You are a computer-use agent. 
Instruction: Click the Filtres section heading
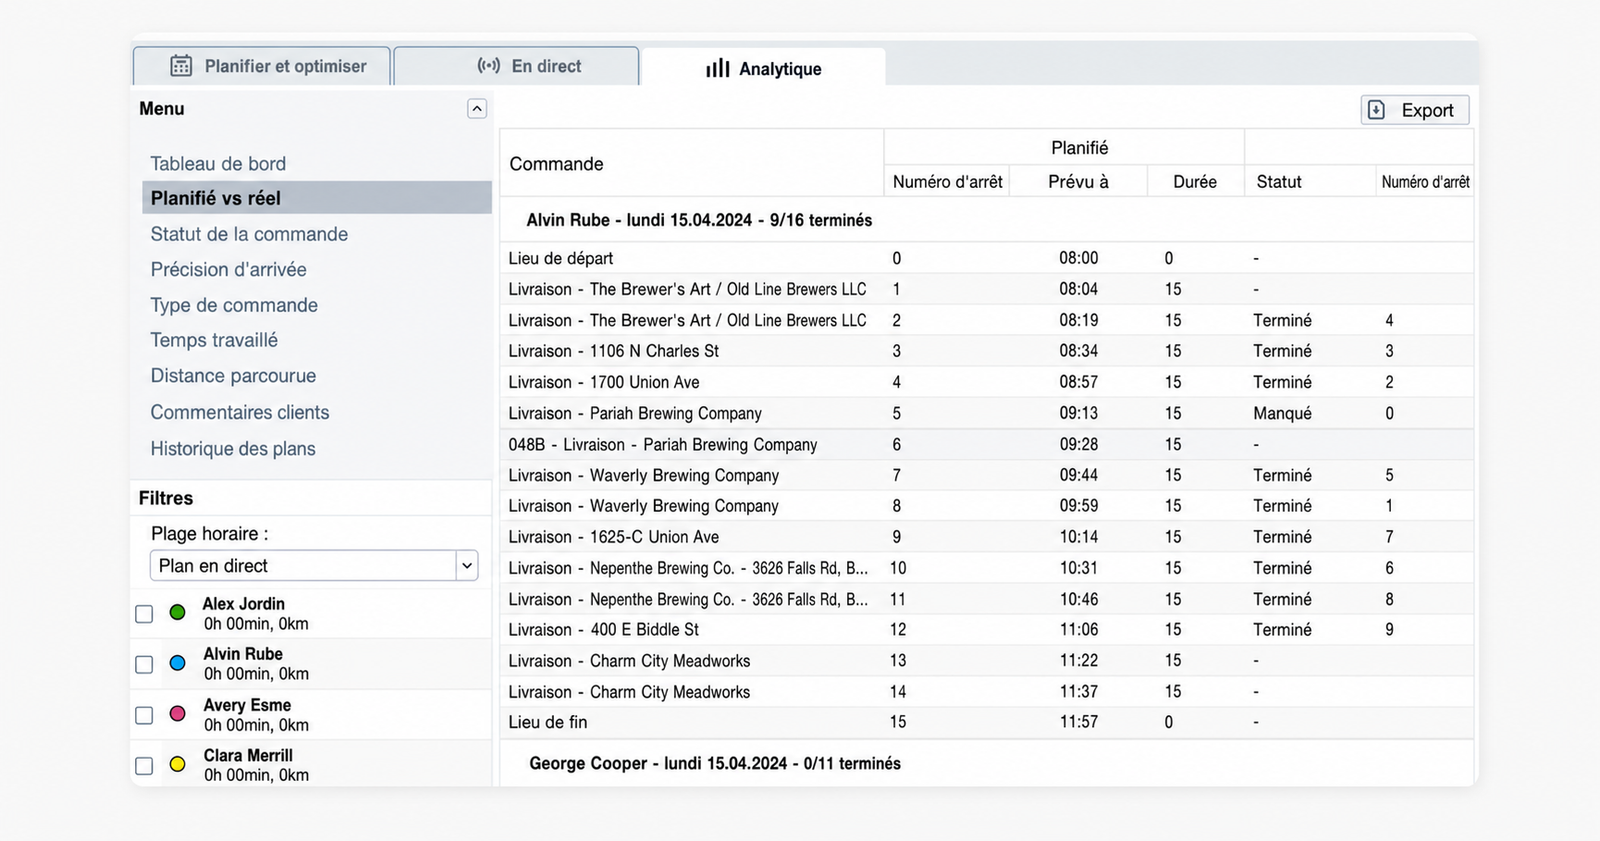pos(166,498)
